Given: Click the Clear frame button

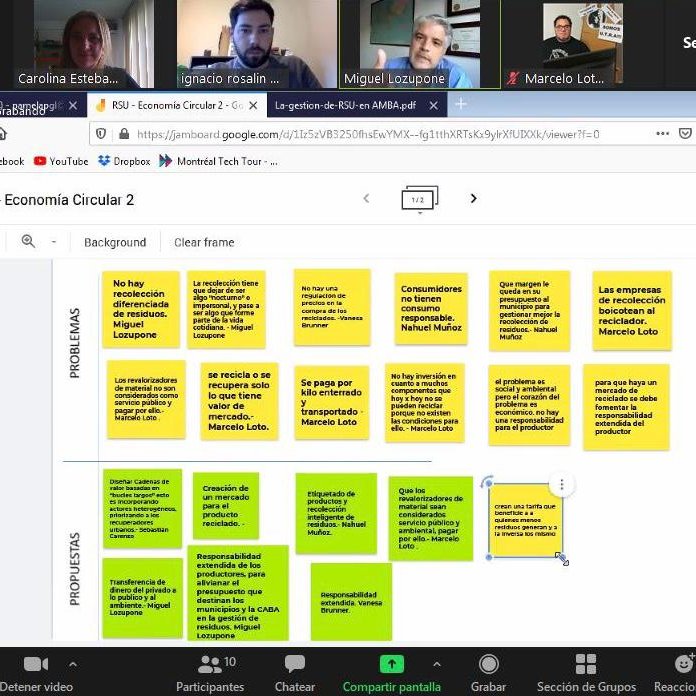Looking at the screenshot, I should pos(204,242).
